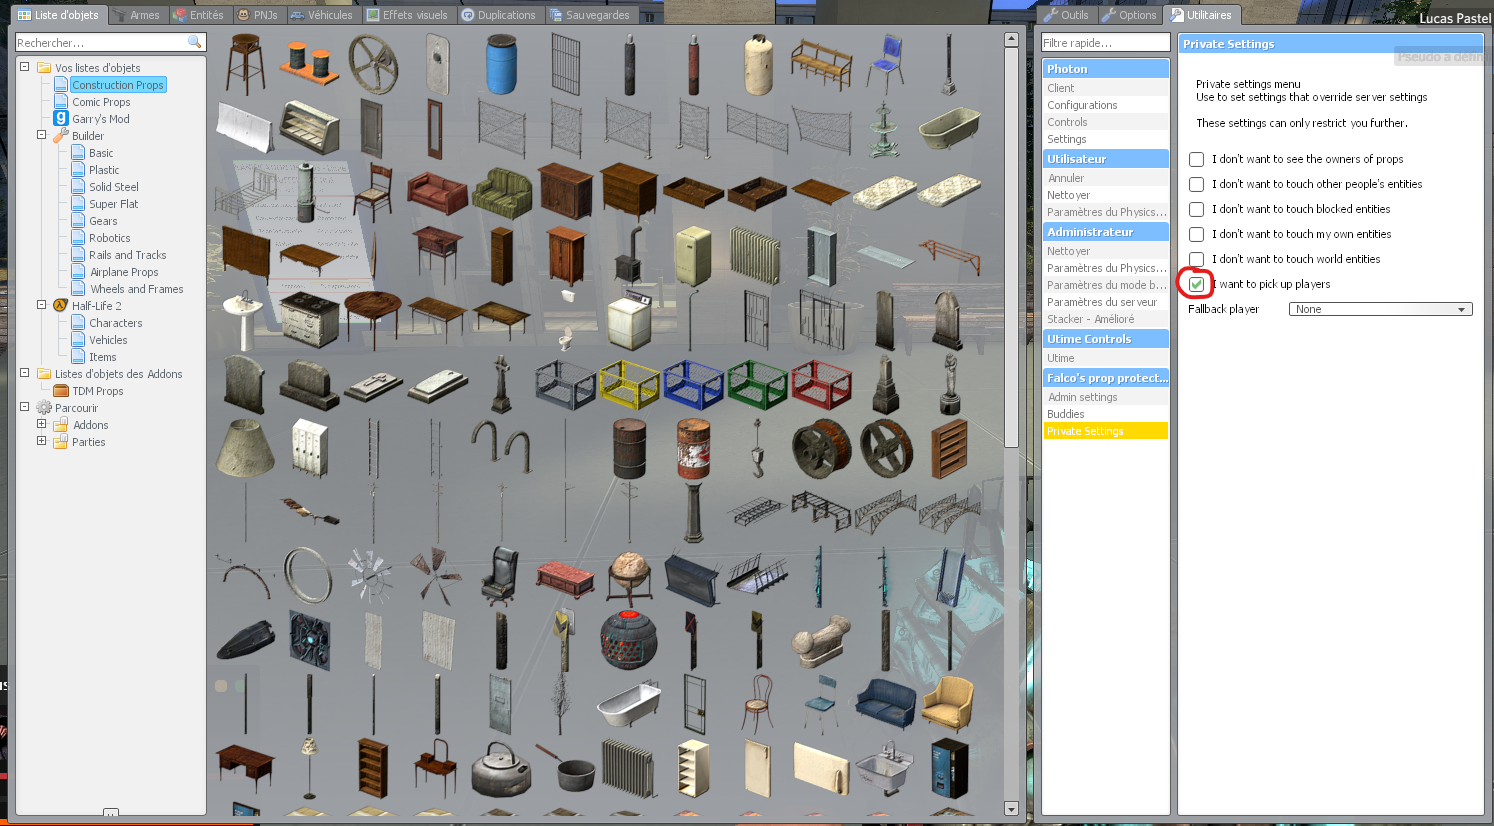The image size is (1494, 826).
Task: Tick 'I don't want to touch my own entities'
Action: pos(1196,234)
